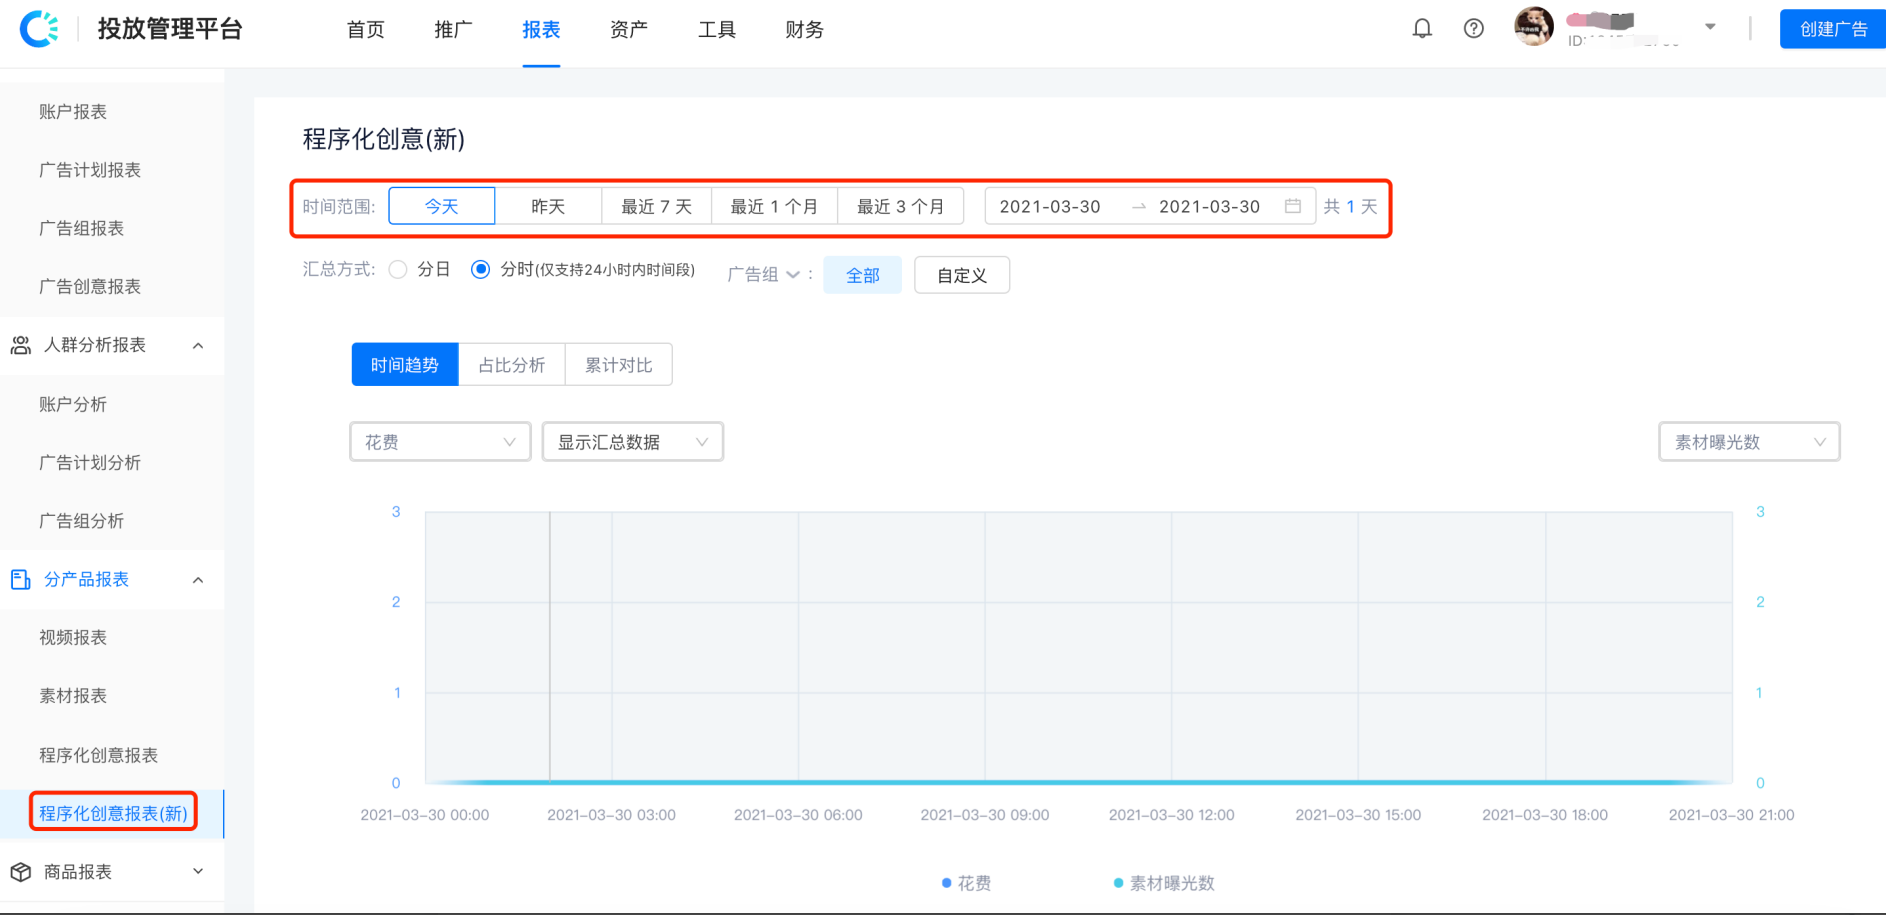The width and height of the screenshot is (1886, 915).
Task: Click the platform logo icon
Action: (40, 28)
